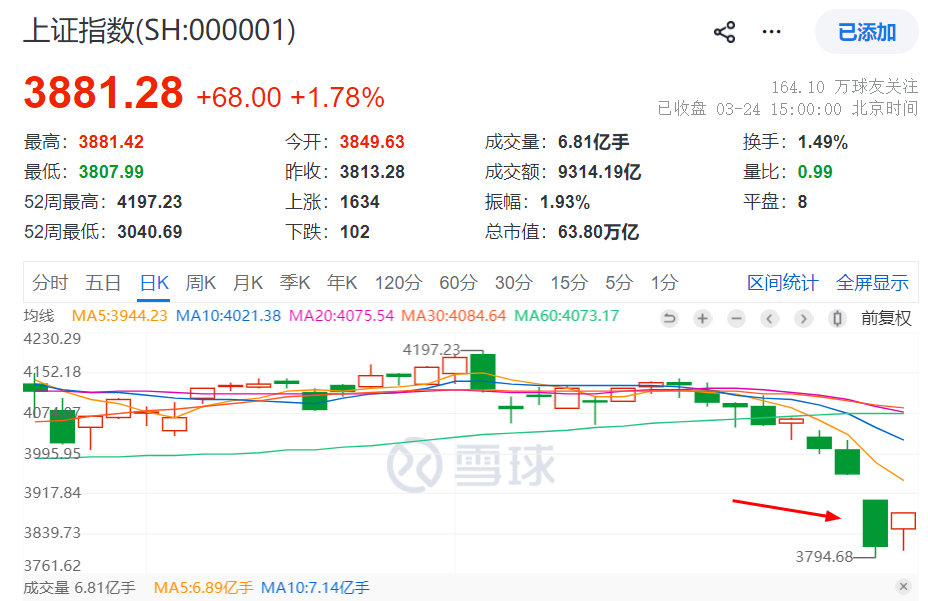Click the MA20:4075.54 indicator label
This screenshot has width=928, height=601.
point(341,316)
